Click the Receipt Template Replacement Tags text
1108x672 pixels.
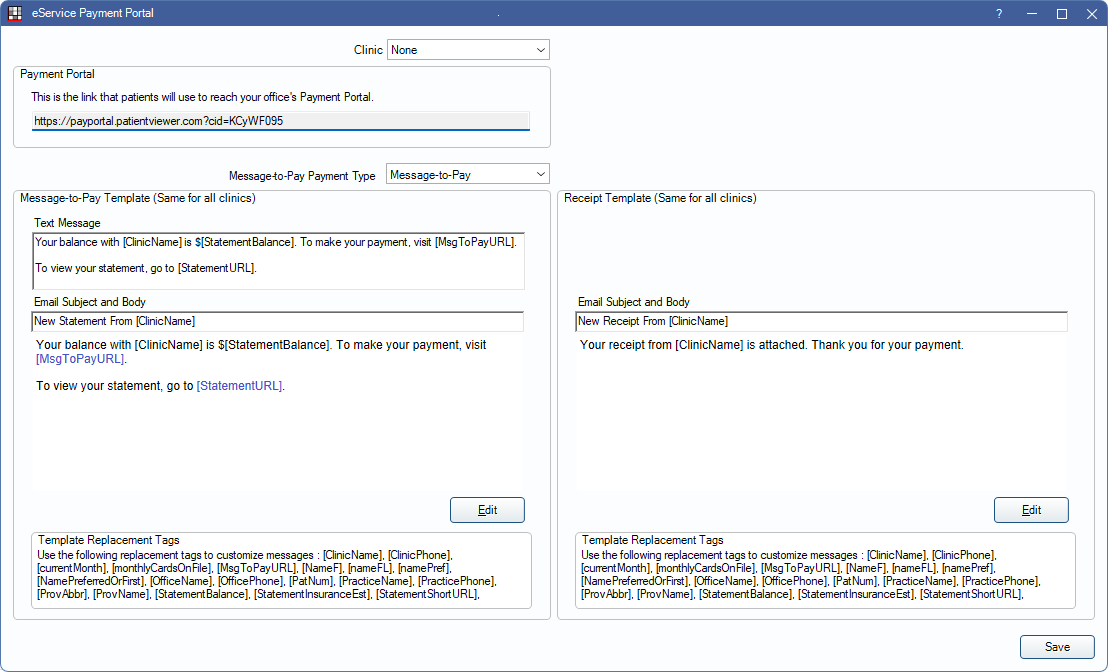(x=824, y=575)
